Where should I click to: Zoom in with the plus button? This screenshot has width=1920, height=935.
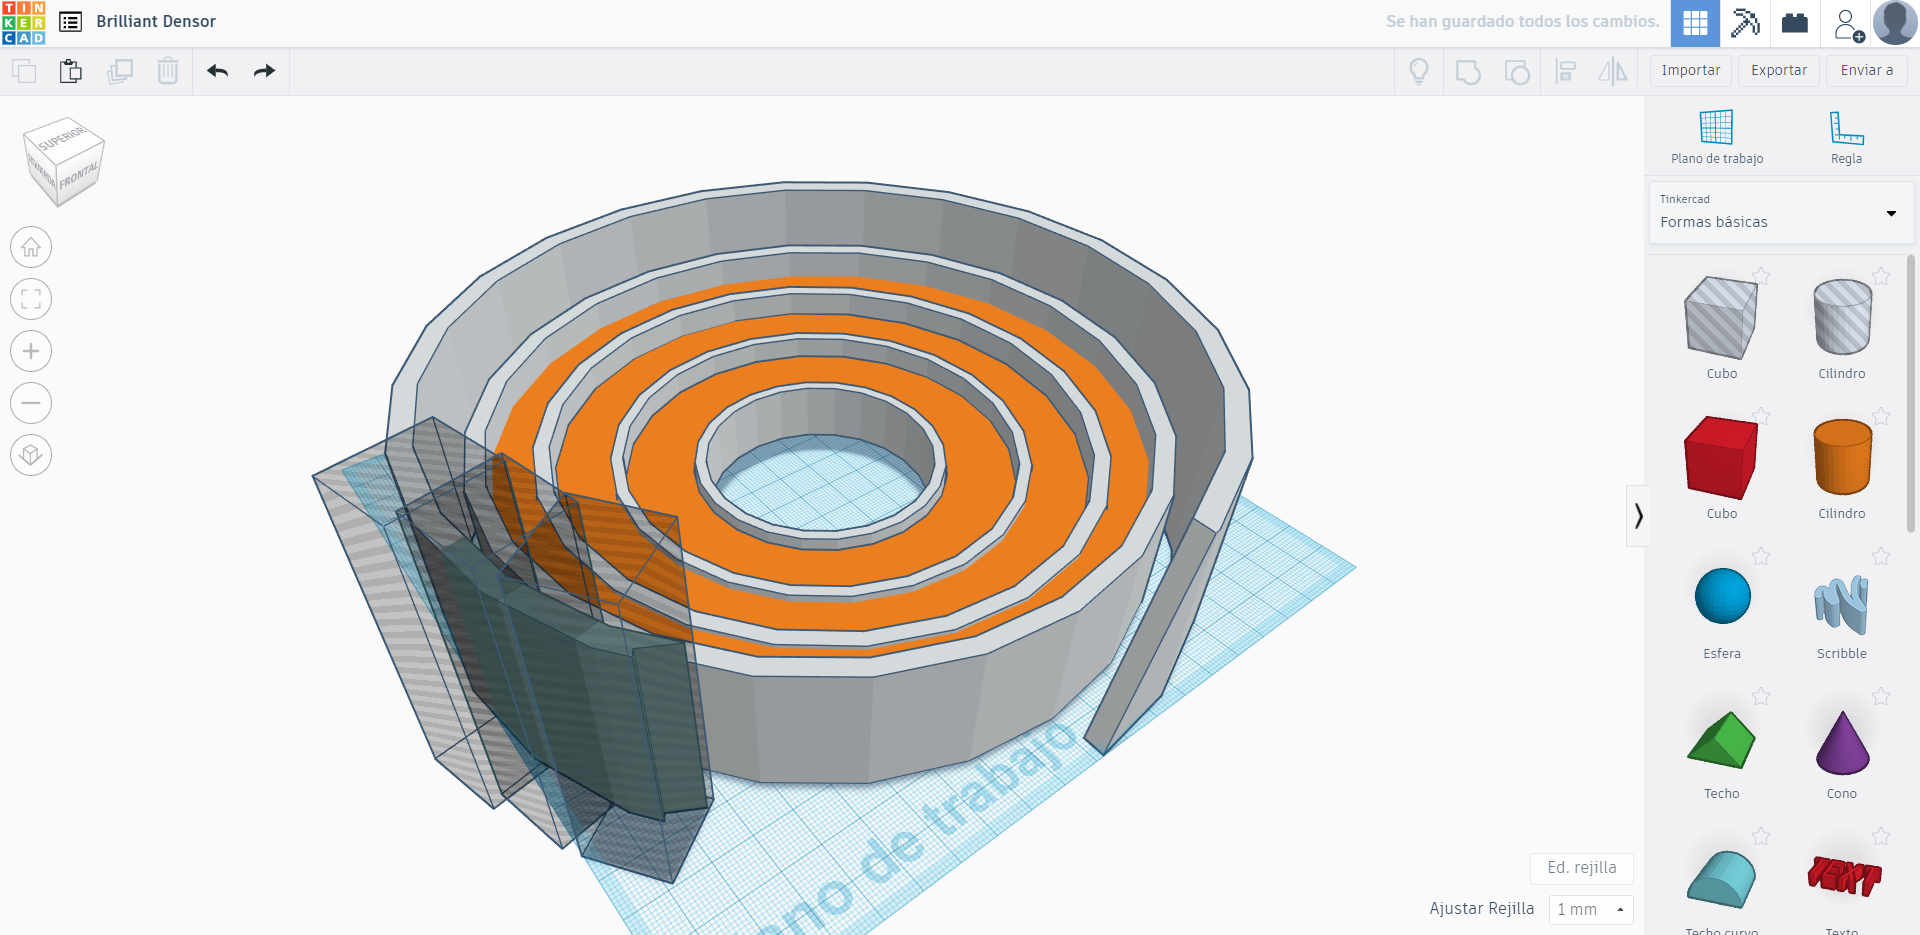pyautogui.click(x=31, y=351)
